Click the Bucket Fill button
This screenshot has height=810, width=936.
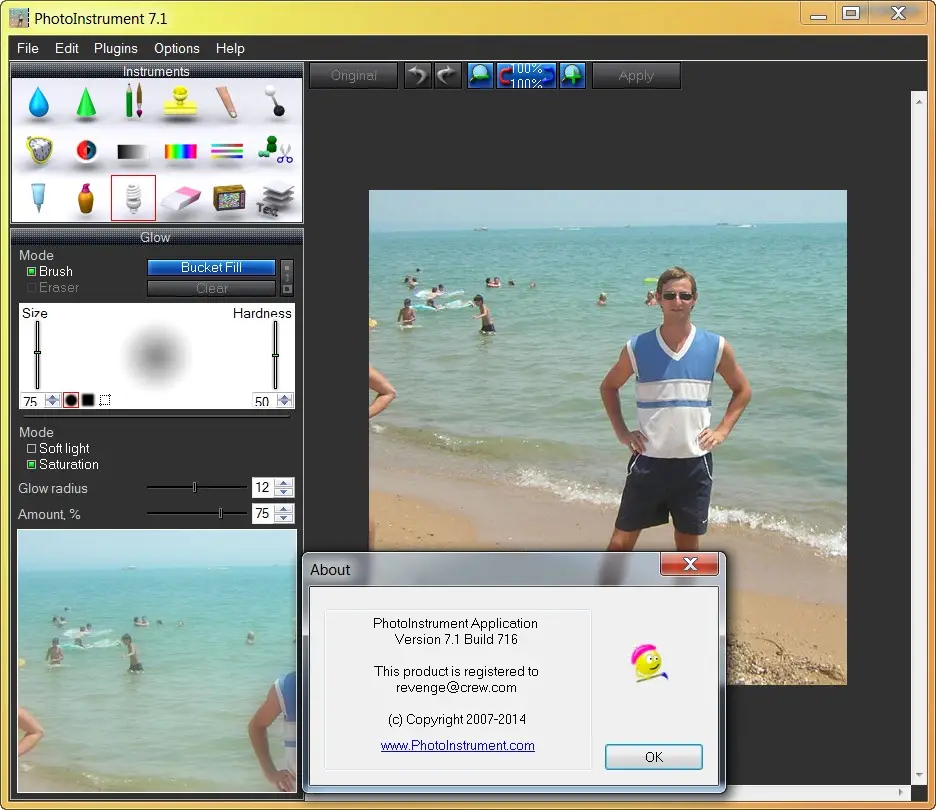[x=211, y=267]
